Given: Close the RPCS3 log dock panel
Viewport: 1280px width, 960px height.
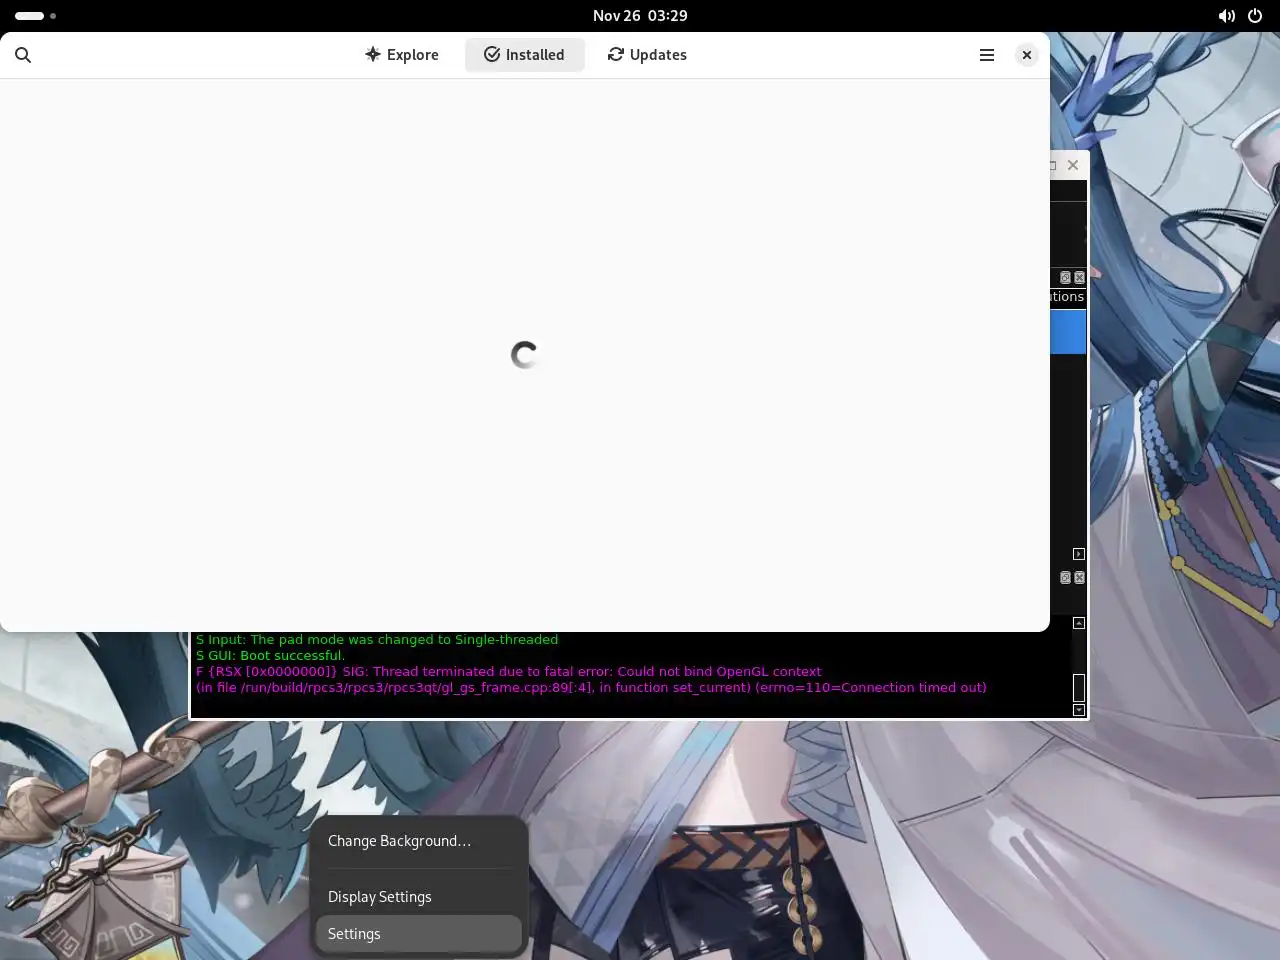Looking at the screenshot, I should (1079, 577).
